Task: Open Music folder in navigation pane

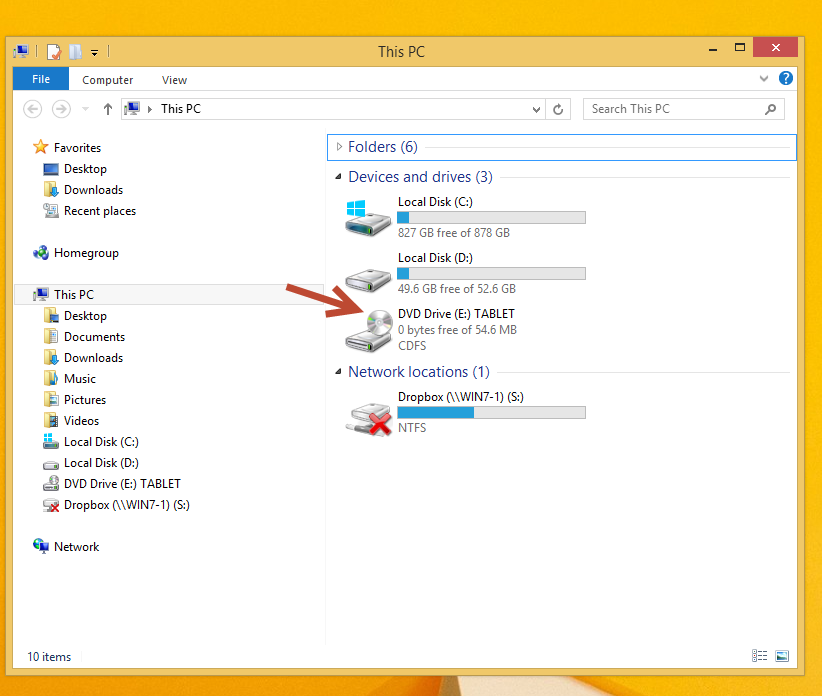Action: pyautogui.click(x=80, y=379)
